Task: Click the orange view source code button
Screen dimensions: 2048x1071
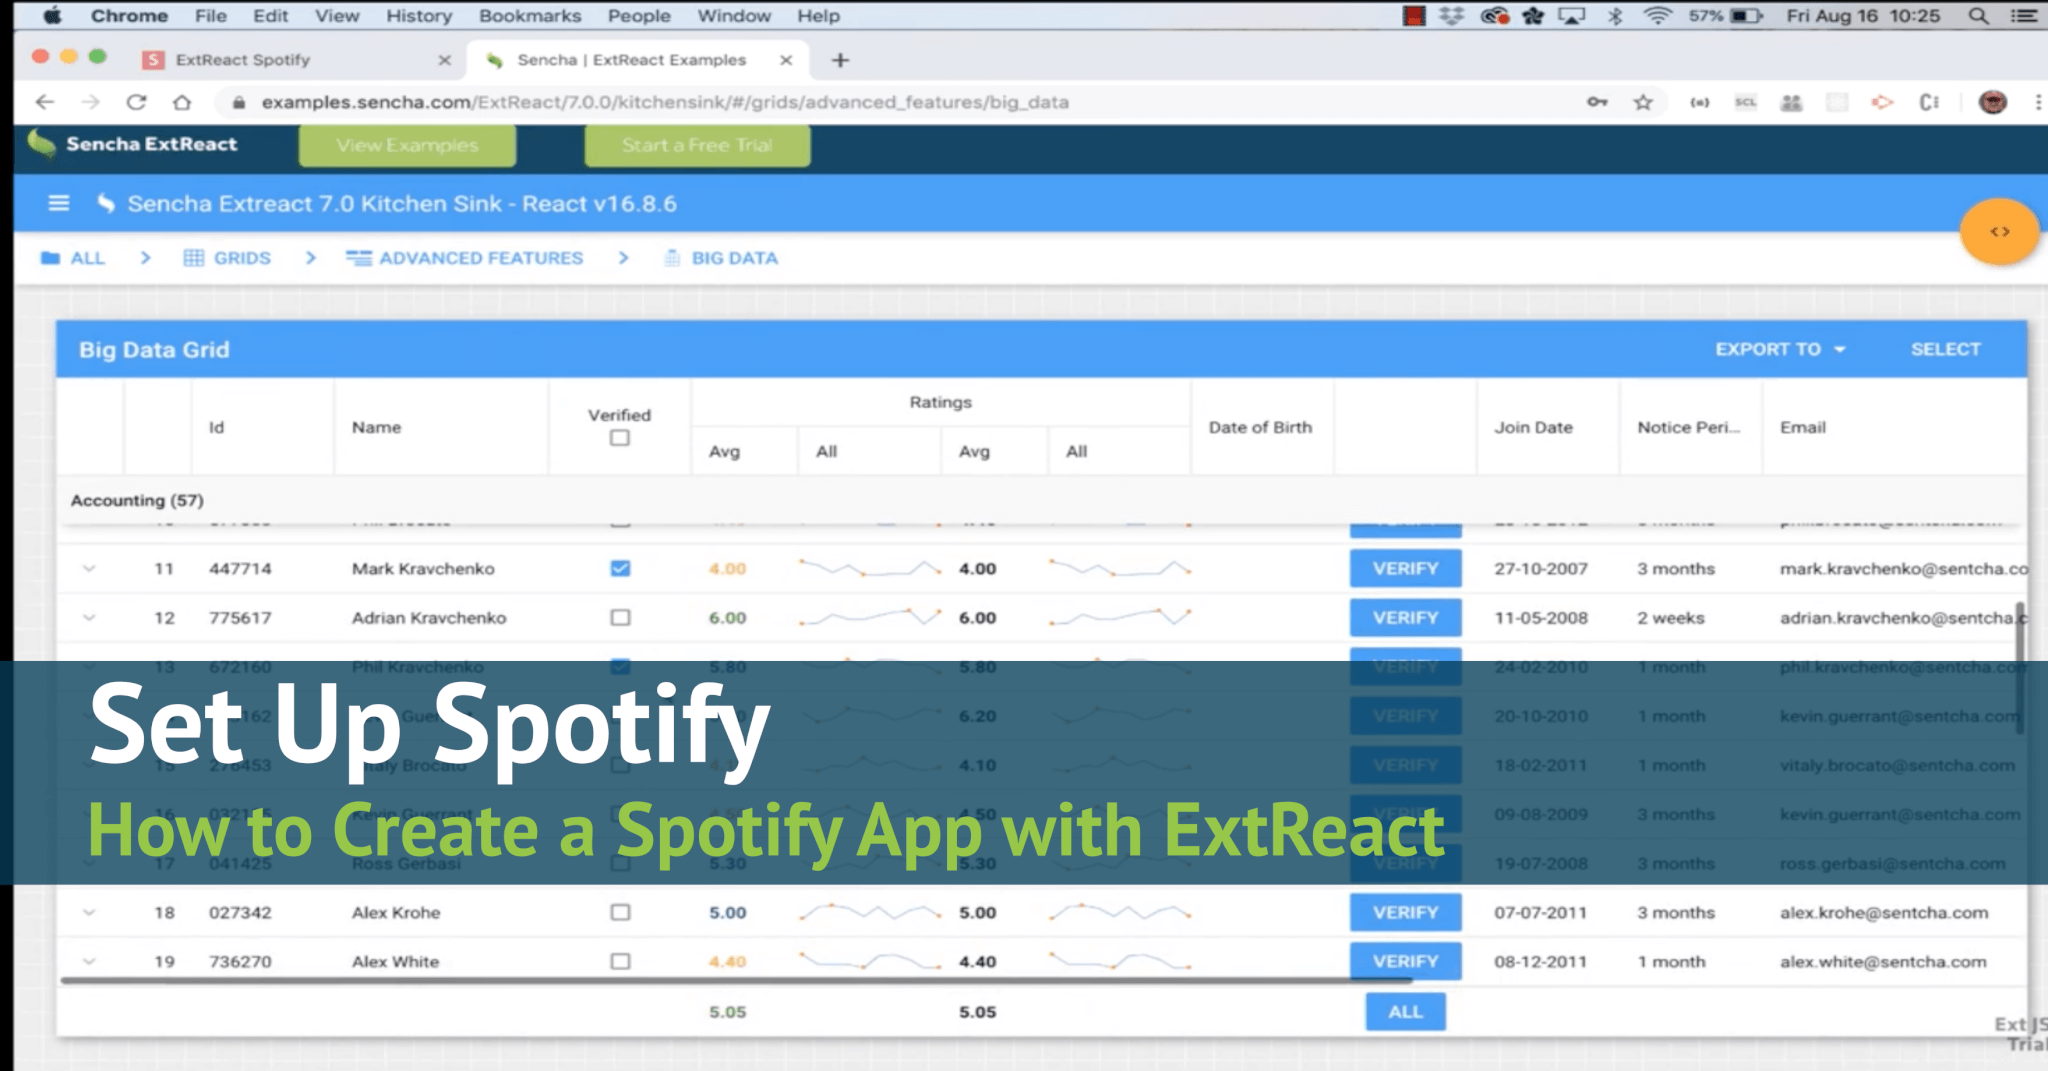Action: 2000,231
